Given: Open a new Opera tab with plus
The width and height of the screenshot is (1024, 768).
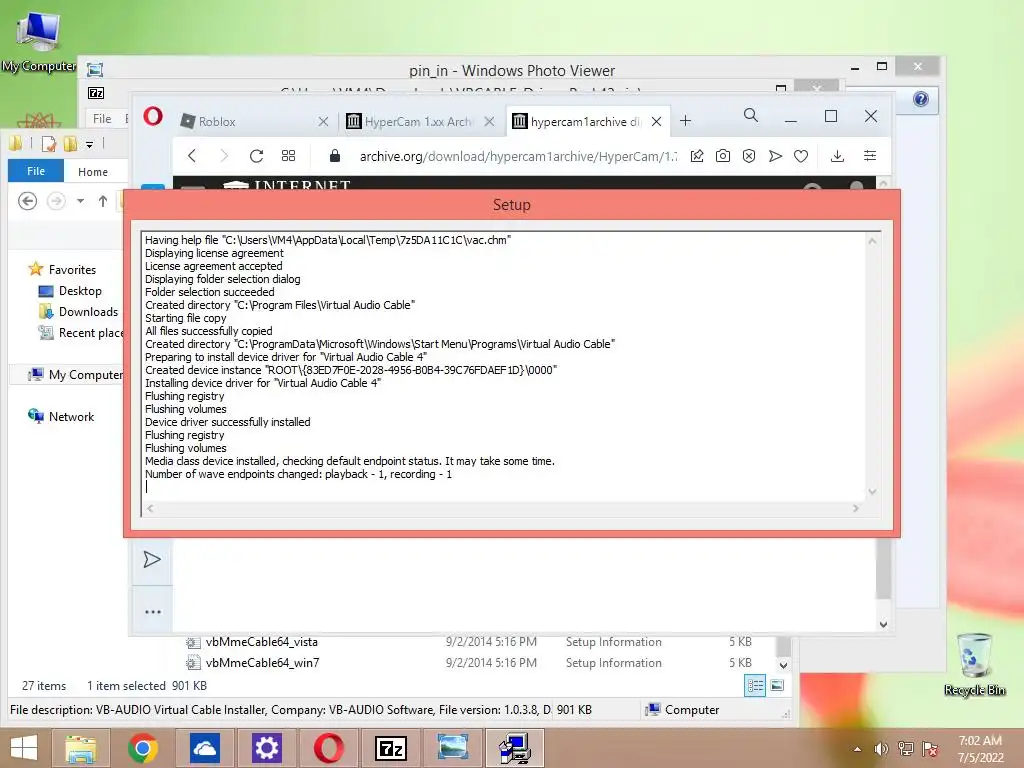Looking at the screenshot, I should (685, 121).
